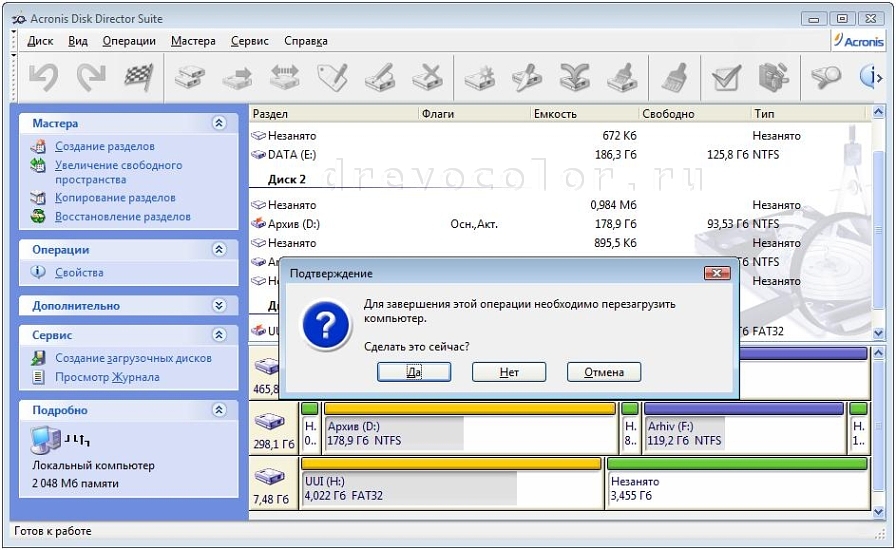The width and height of the screenshot is (896, 550).
Task: Open the Справка menu
Action: (x=306, y=41)
